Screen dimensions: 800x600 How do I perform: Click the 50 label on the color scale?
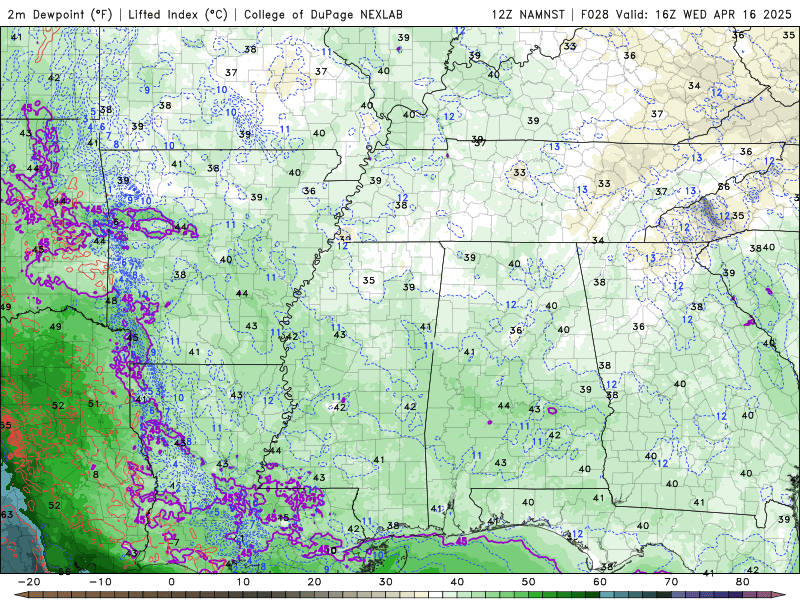point(529,582)
